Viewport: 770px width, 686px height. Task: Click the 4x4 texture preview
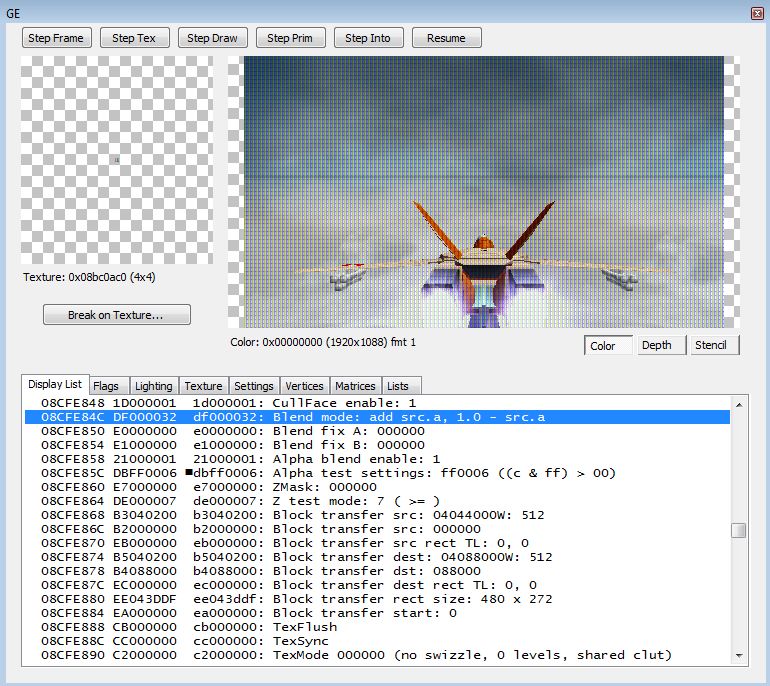tap(116, 160)
